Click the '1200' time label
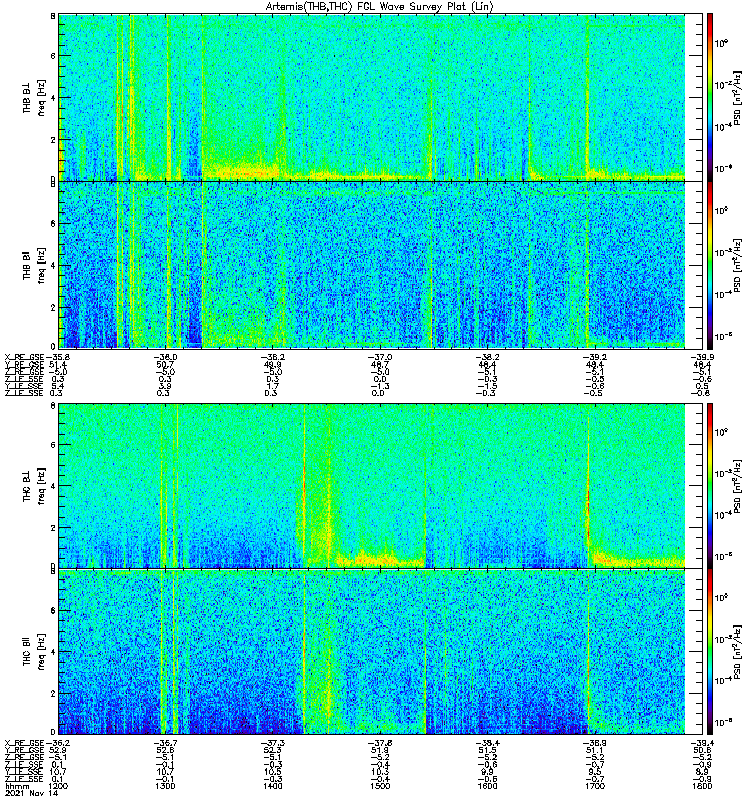The width and height of the screenshot is (750, 800). coord(57,786)
